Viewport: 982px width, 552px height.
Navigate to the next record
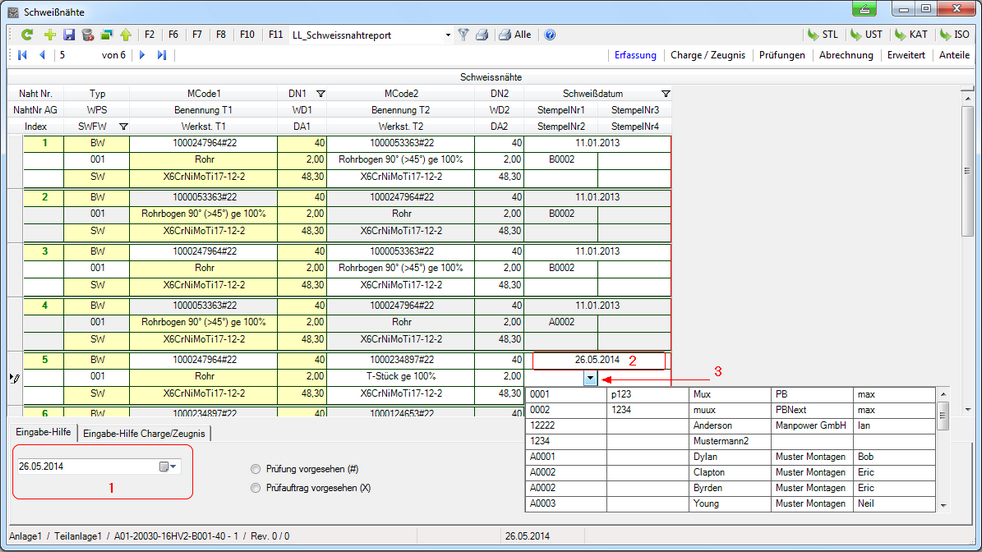(x=142, y=55)
